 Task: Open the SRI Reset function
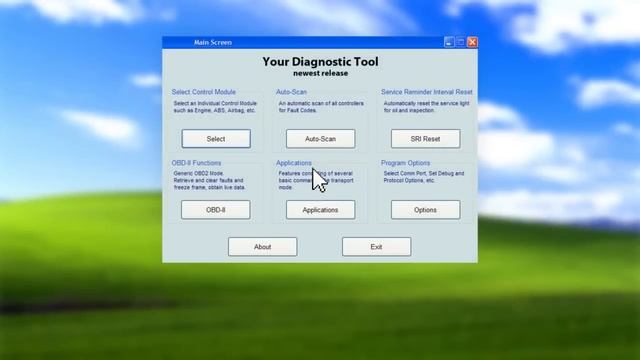(425, 139)
